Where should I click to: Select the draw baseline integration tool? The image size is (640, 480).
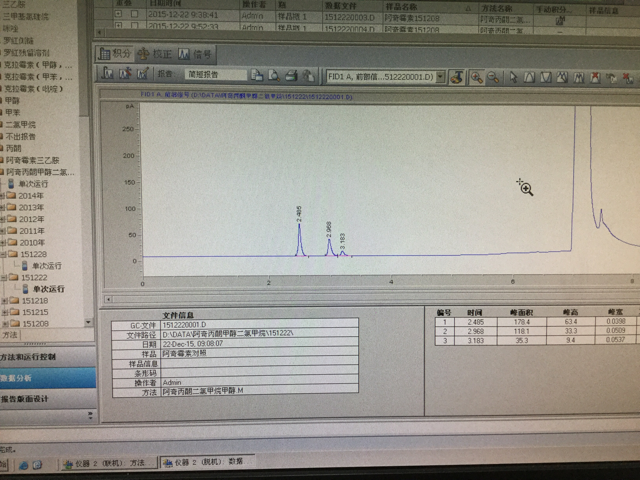(x=529, y=77)
